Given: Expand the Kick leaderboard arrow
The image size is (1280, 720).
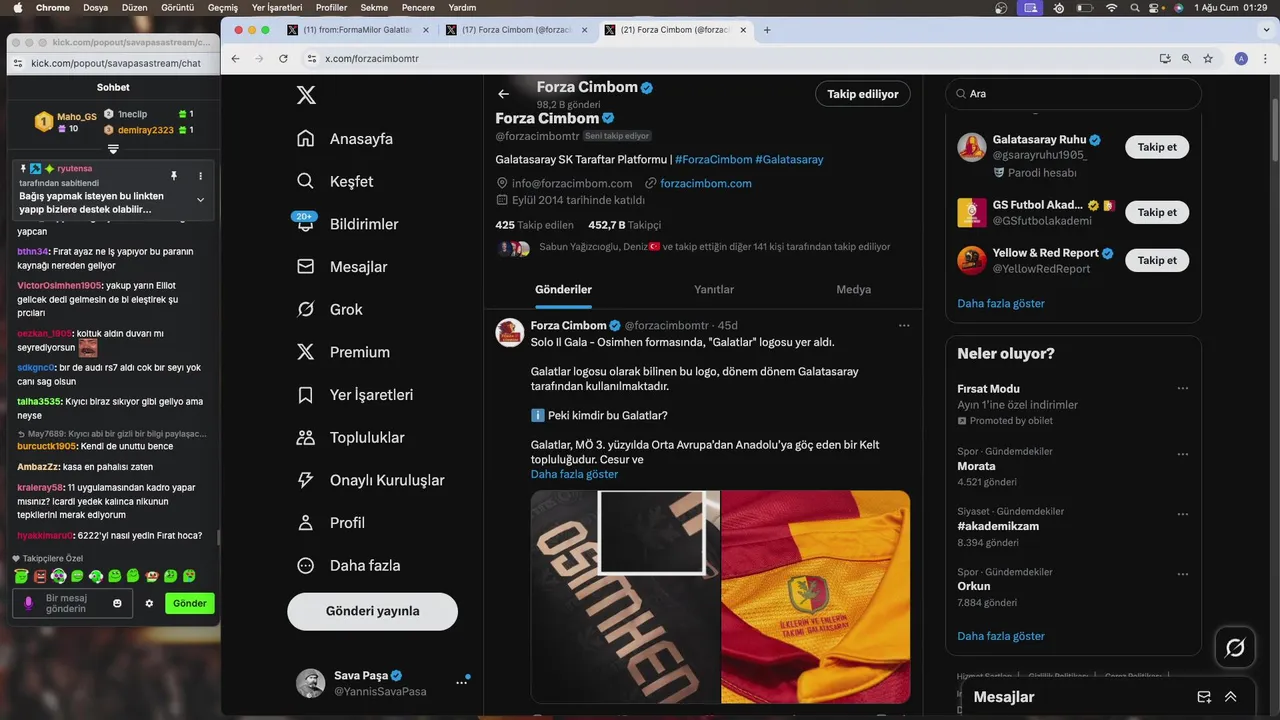Looking at the screenshot, I should click(113, 149).
